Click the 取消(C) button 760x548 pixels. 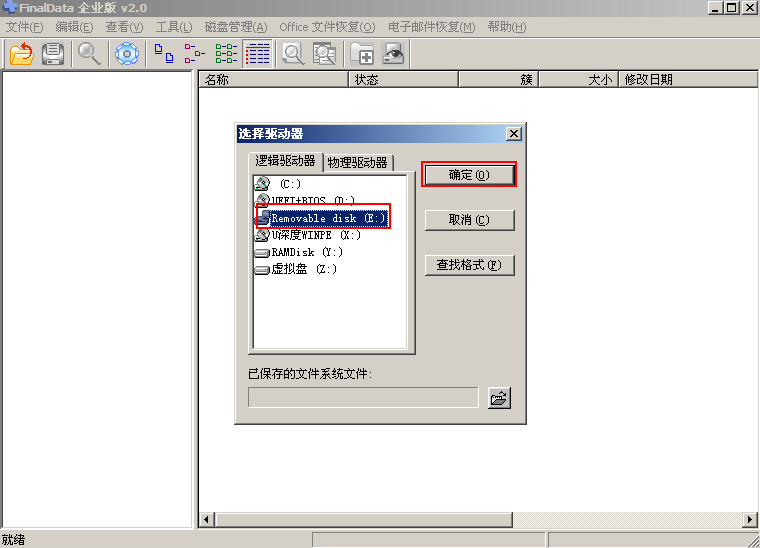point(469,220)
